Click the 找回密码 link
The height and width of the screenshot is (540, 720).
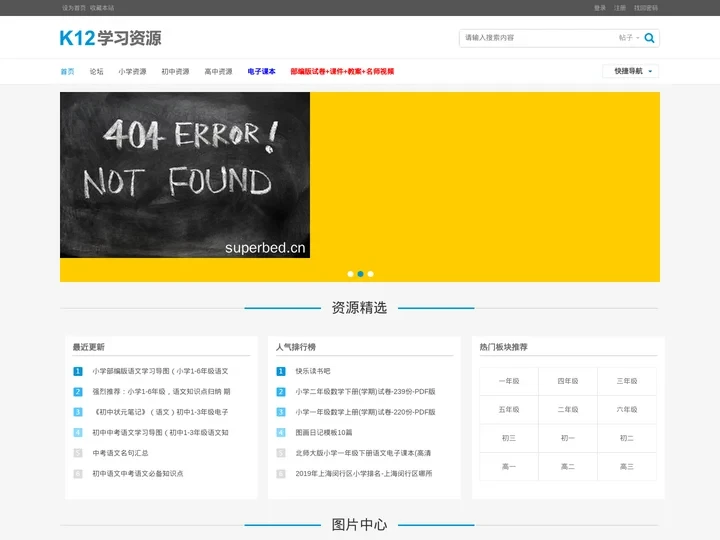(x=646, y=8)
